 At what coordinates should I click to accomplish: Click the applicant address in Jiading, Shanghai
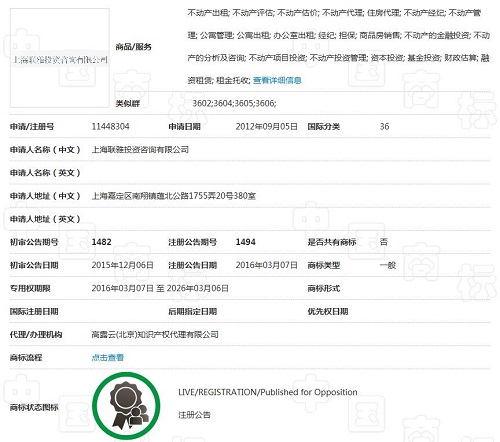174,196
